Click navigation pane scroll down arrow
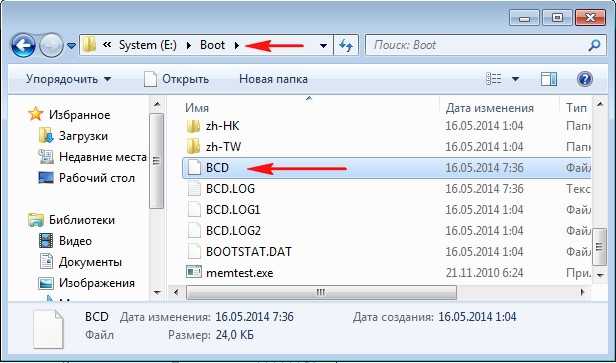The height and width of the screenshot is (363, 616). click(157, 292)
